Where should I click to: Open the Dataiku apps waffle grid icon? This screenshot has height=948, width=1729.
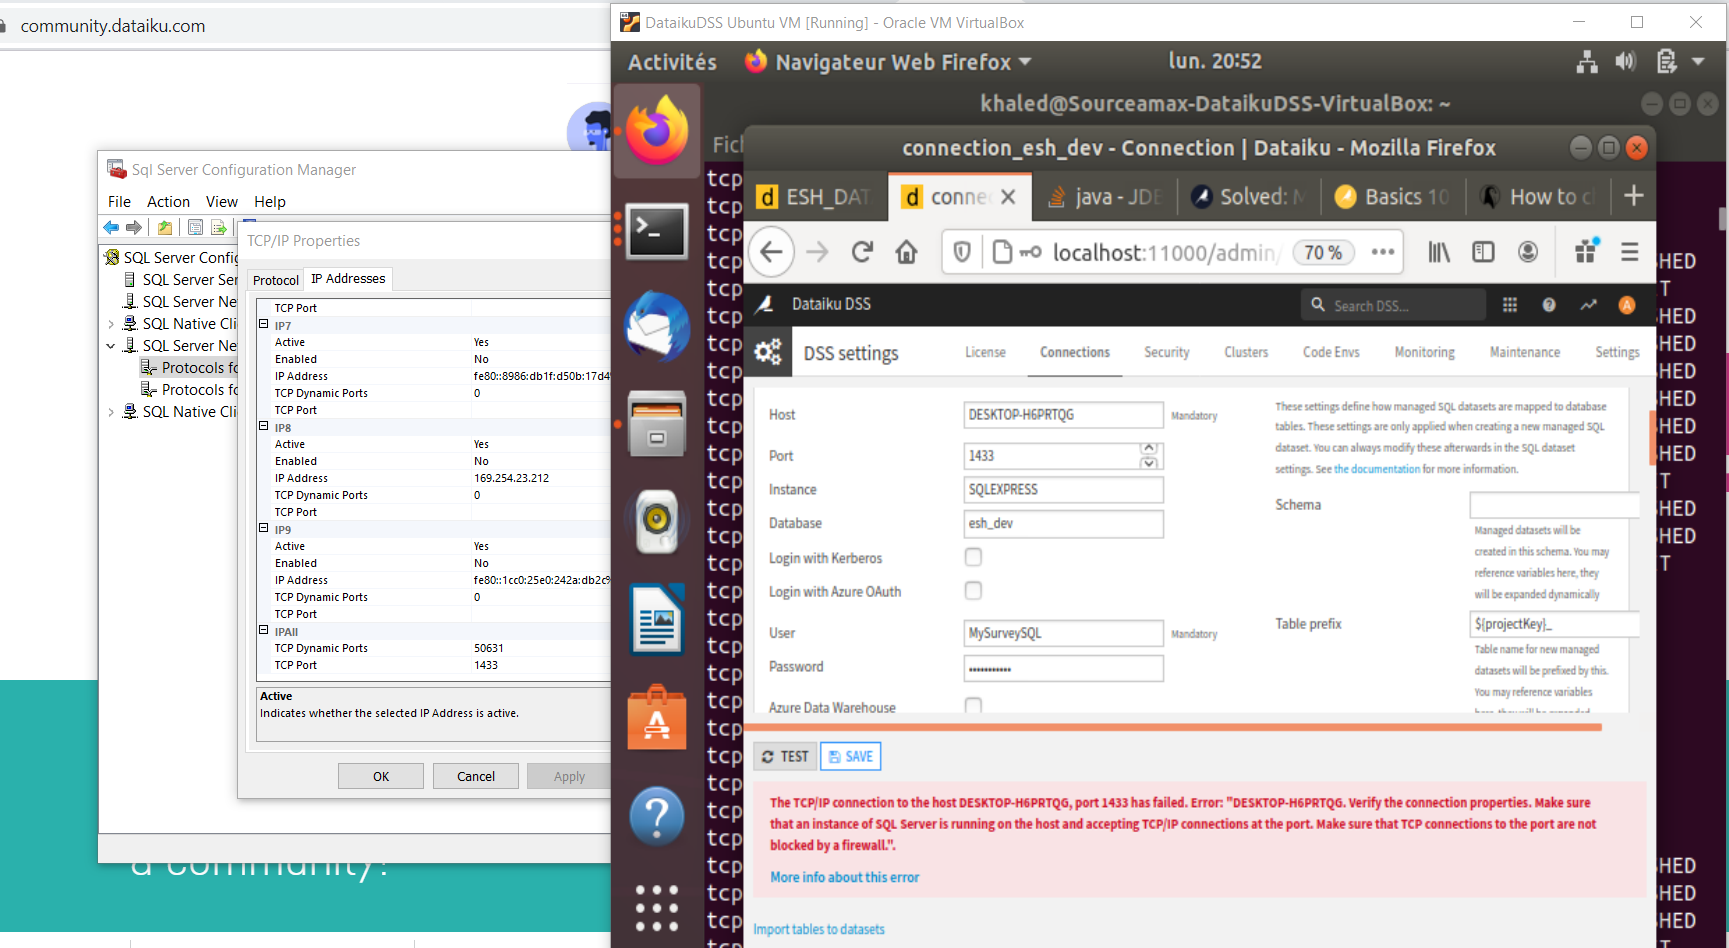tap(1510, 304)
